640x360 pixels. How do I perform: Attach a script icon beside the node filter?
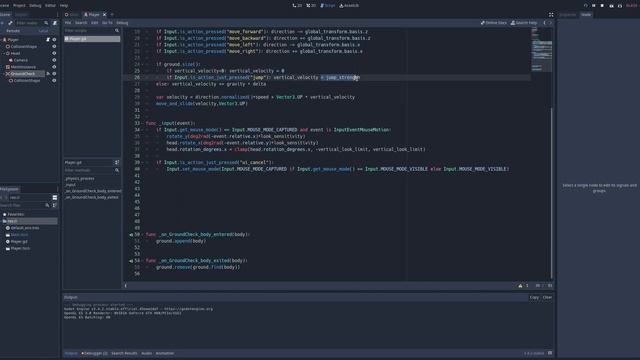tap(55, 23)
